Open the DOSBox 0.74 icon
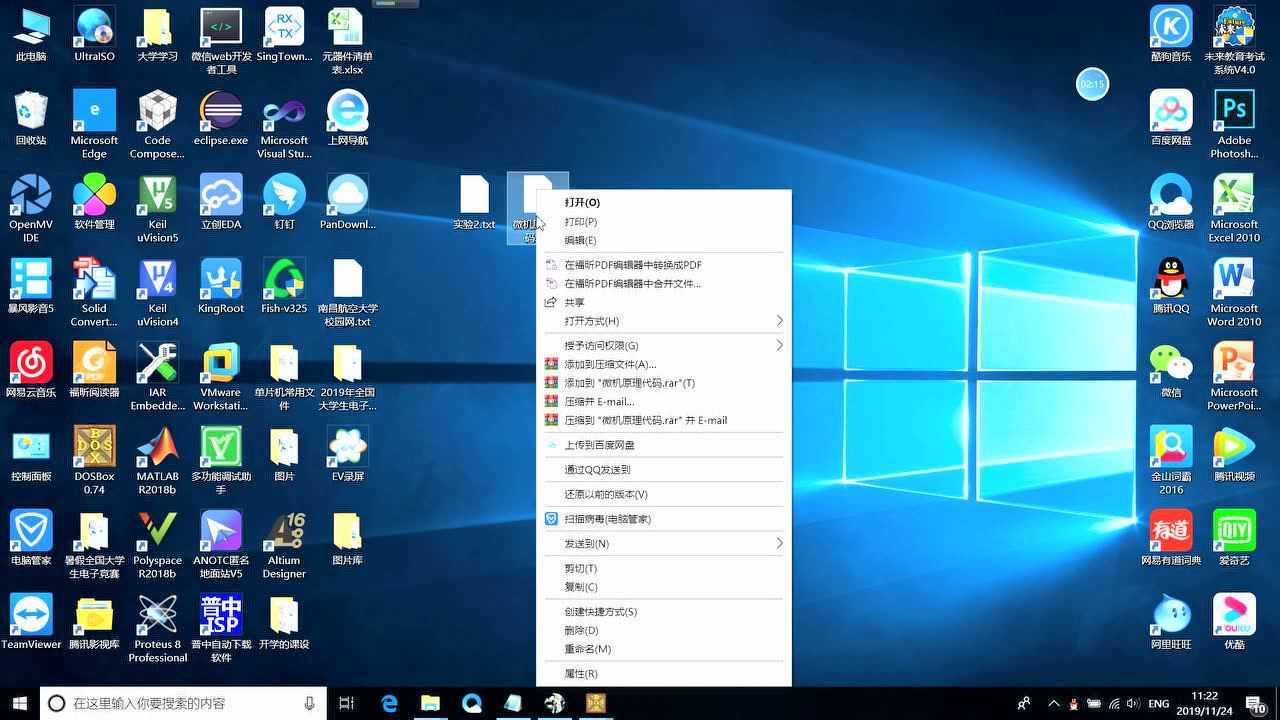This screenshot has height=720, width=1280. pos(94,447)
